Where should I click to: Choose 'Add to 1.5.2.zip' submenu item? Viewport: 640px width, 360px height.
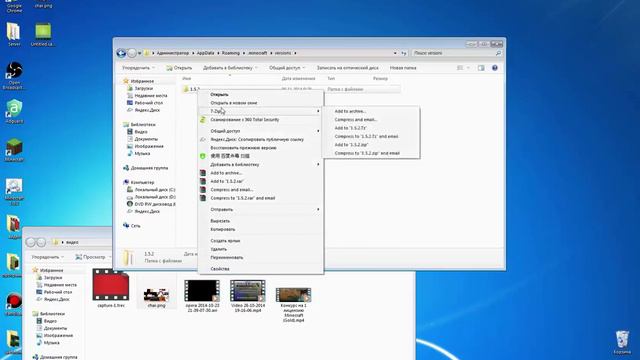pos(351,144)
